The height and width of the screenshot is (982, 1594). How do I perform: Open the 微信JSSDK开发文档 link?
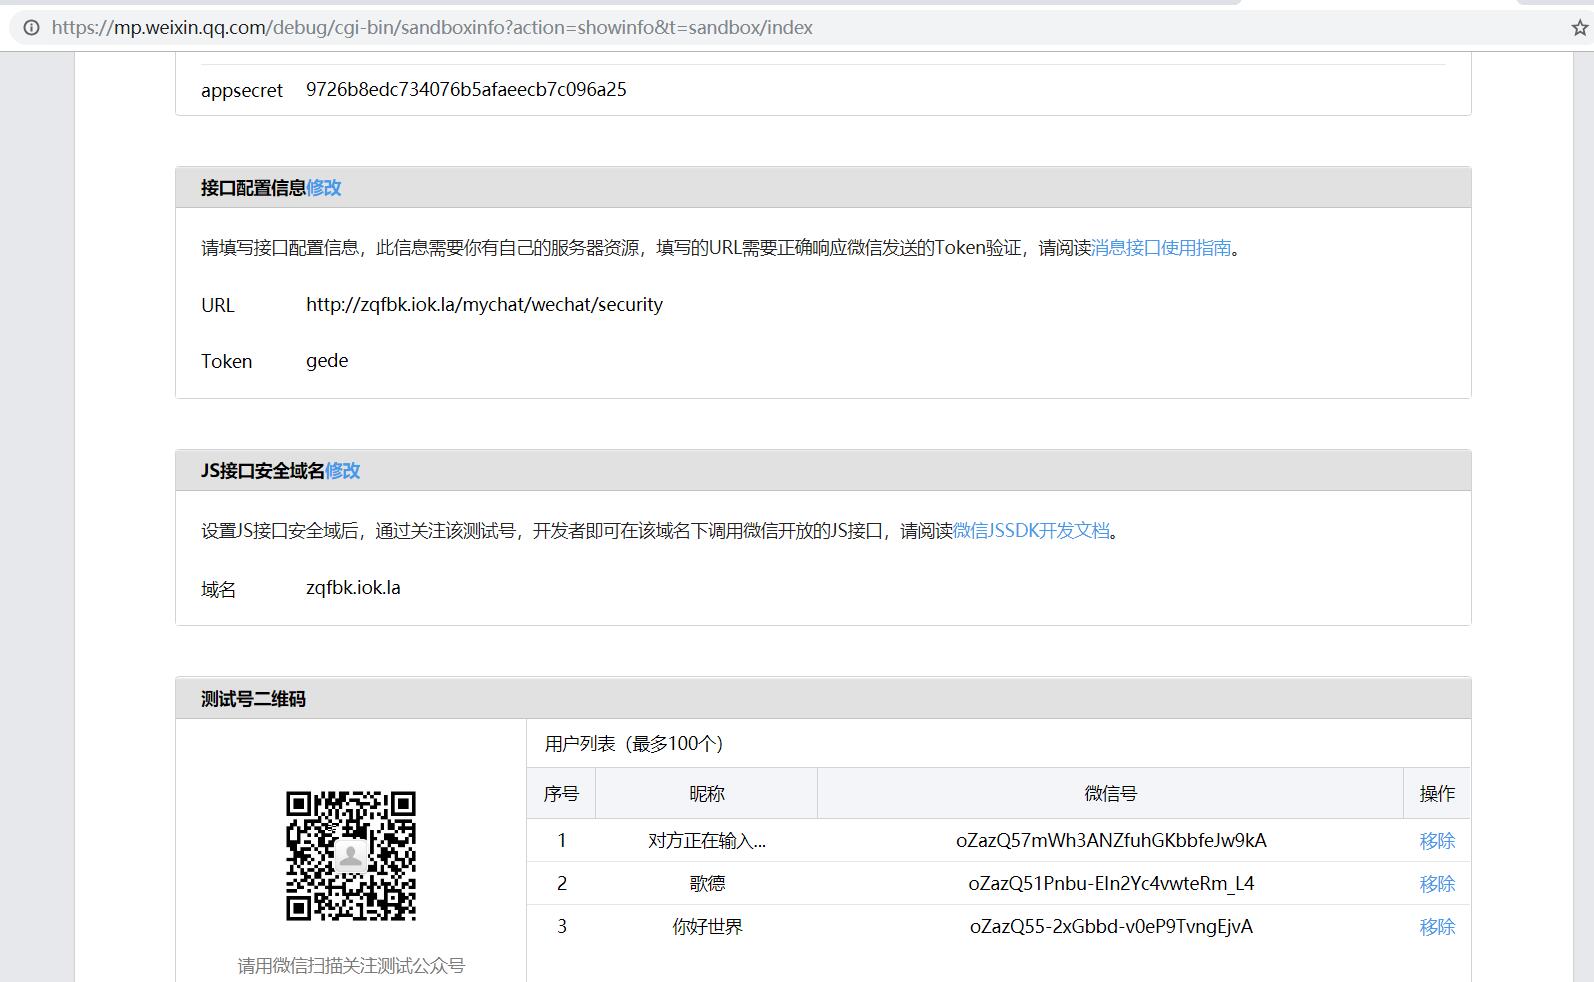[x=1031, y=531]
